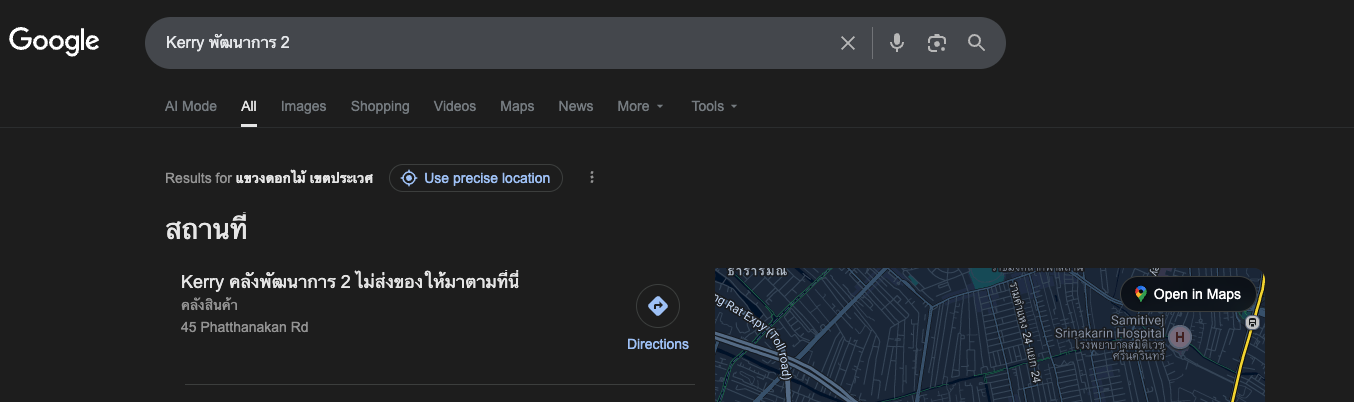Viewport: 1354px width, 402px height.
Task: Switch to AI Mode tab
Action: click(191, 106)
